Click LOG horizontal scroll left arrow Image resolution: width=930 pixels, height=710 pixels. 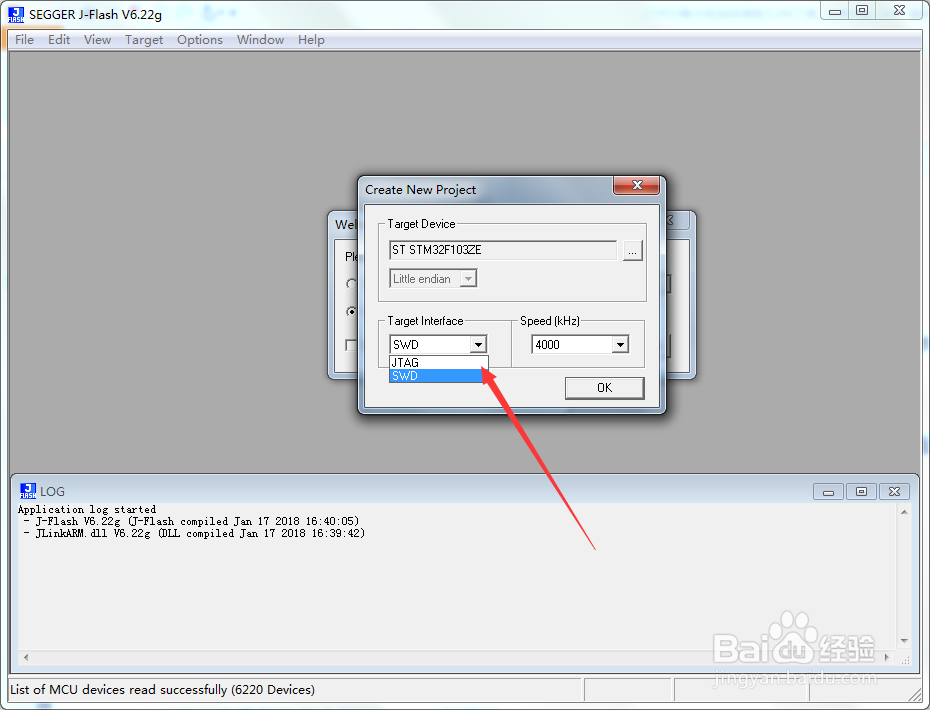(x=26, y=657)
